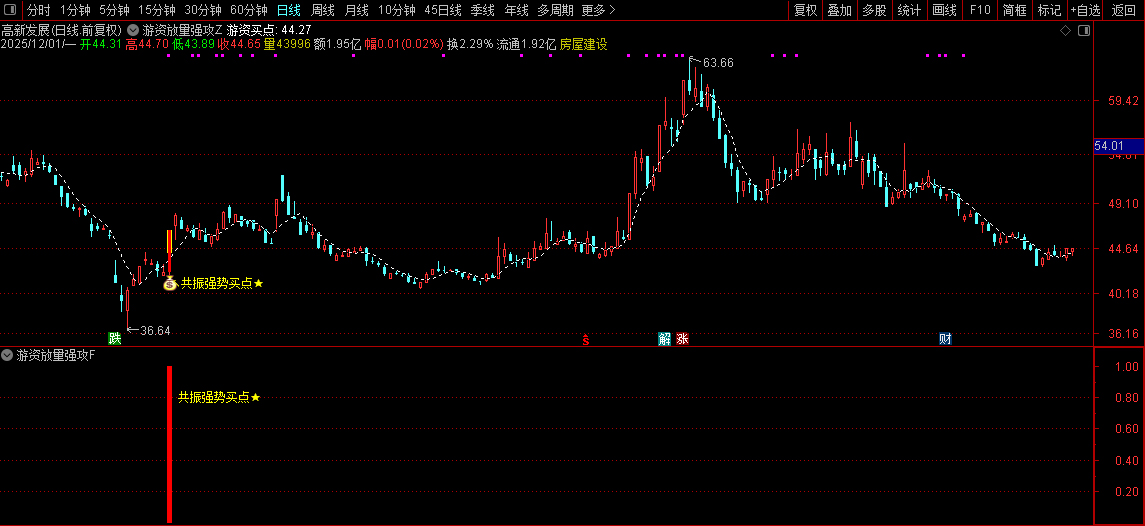Expand the 更多 period options

pos(598,10)
